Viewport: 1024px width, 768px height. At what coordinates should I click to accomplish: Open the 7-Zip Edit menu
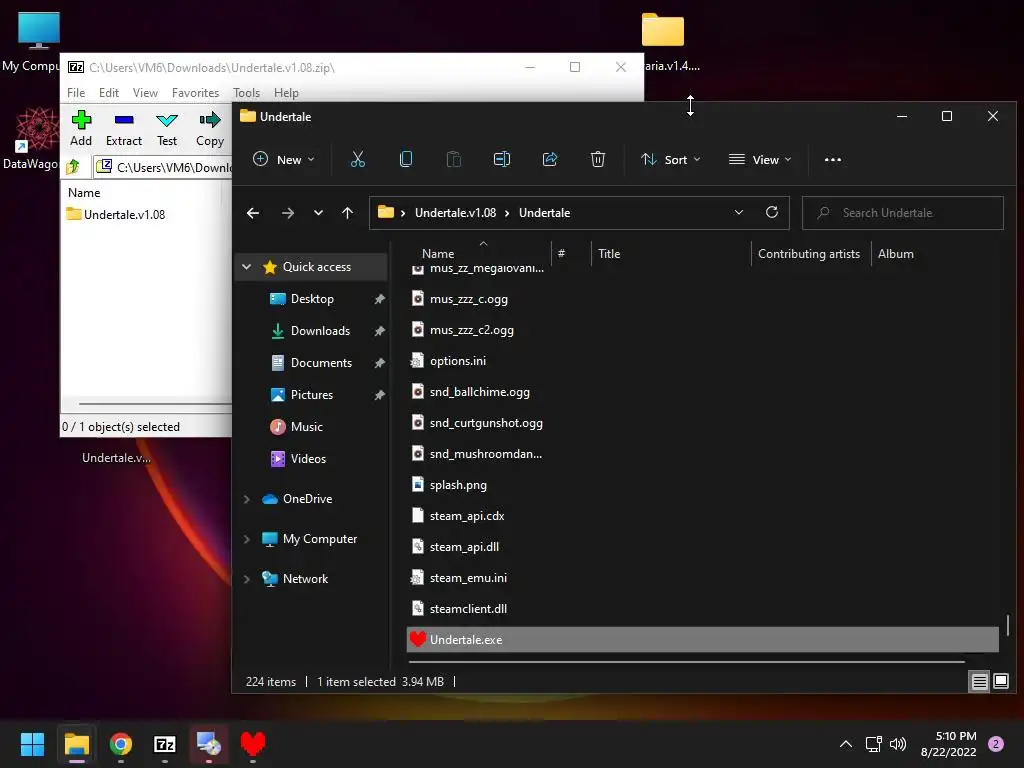[108, 93]
